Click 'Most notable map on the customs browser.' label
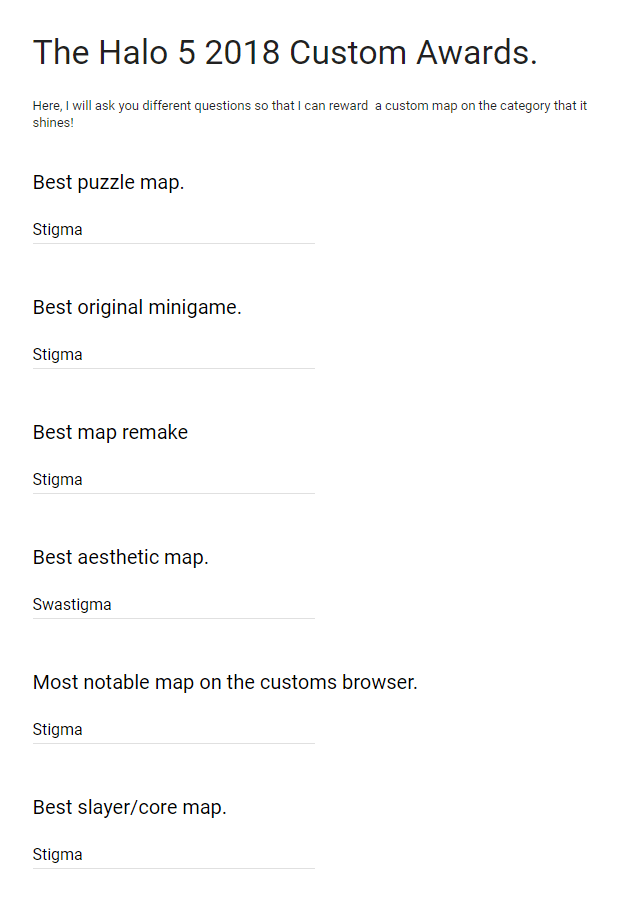 point(225,683)
